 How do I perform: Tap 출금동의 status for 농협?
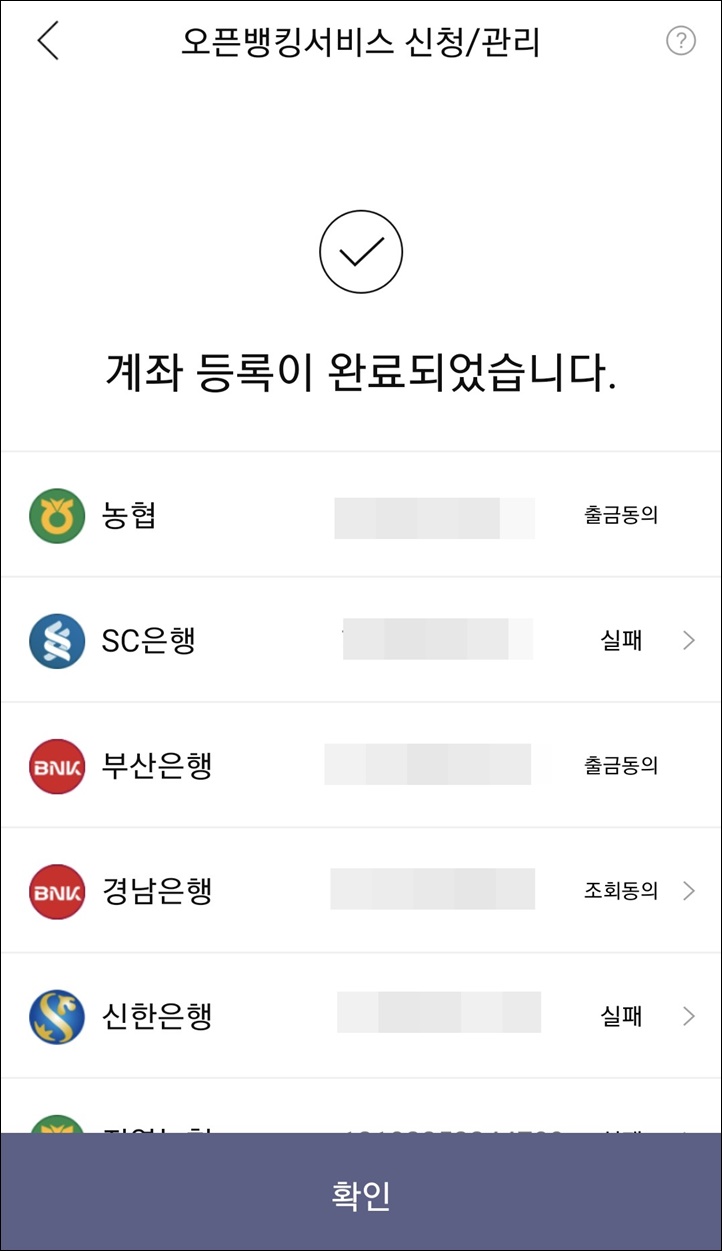[621, 516]
